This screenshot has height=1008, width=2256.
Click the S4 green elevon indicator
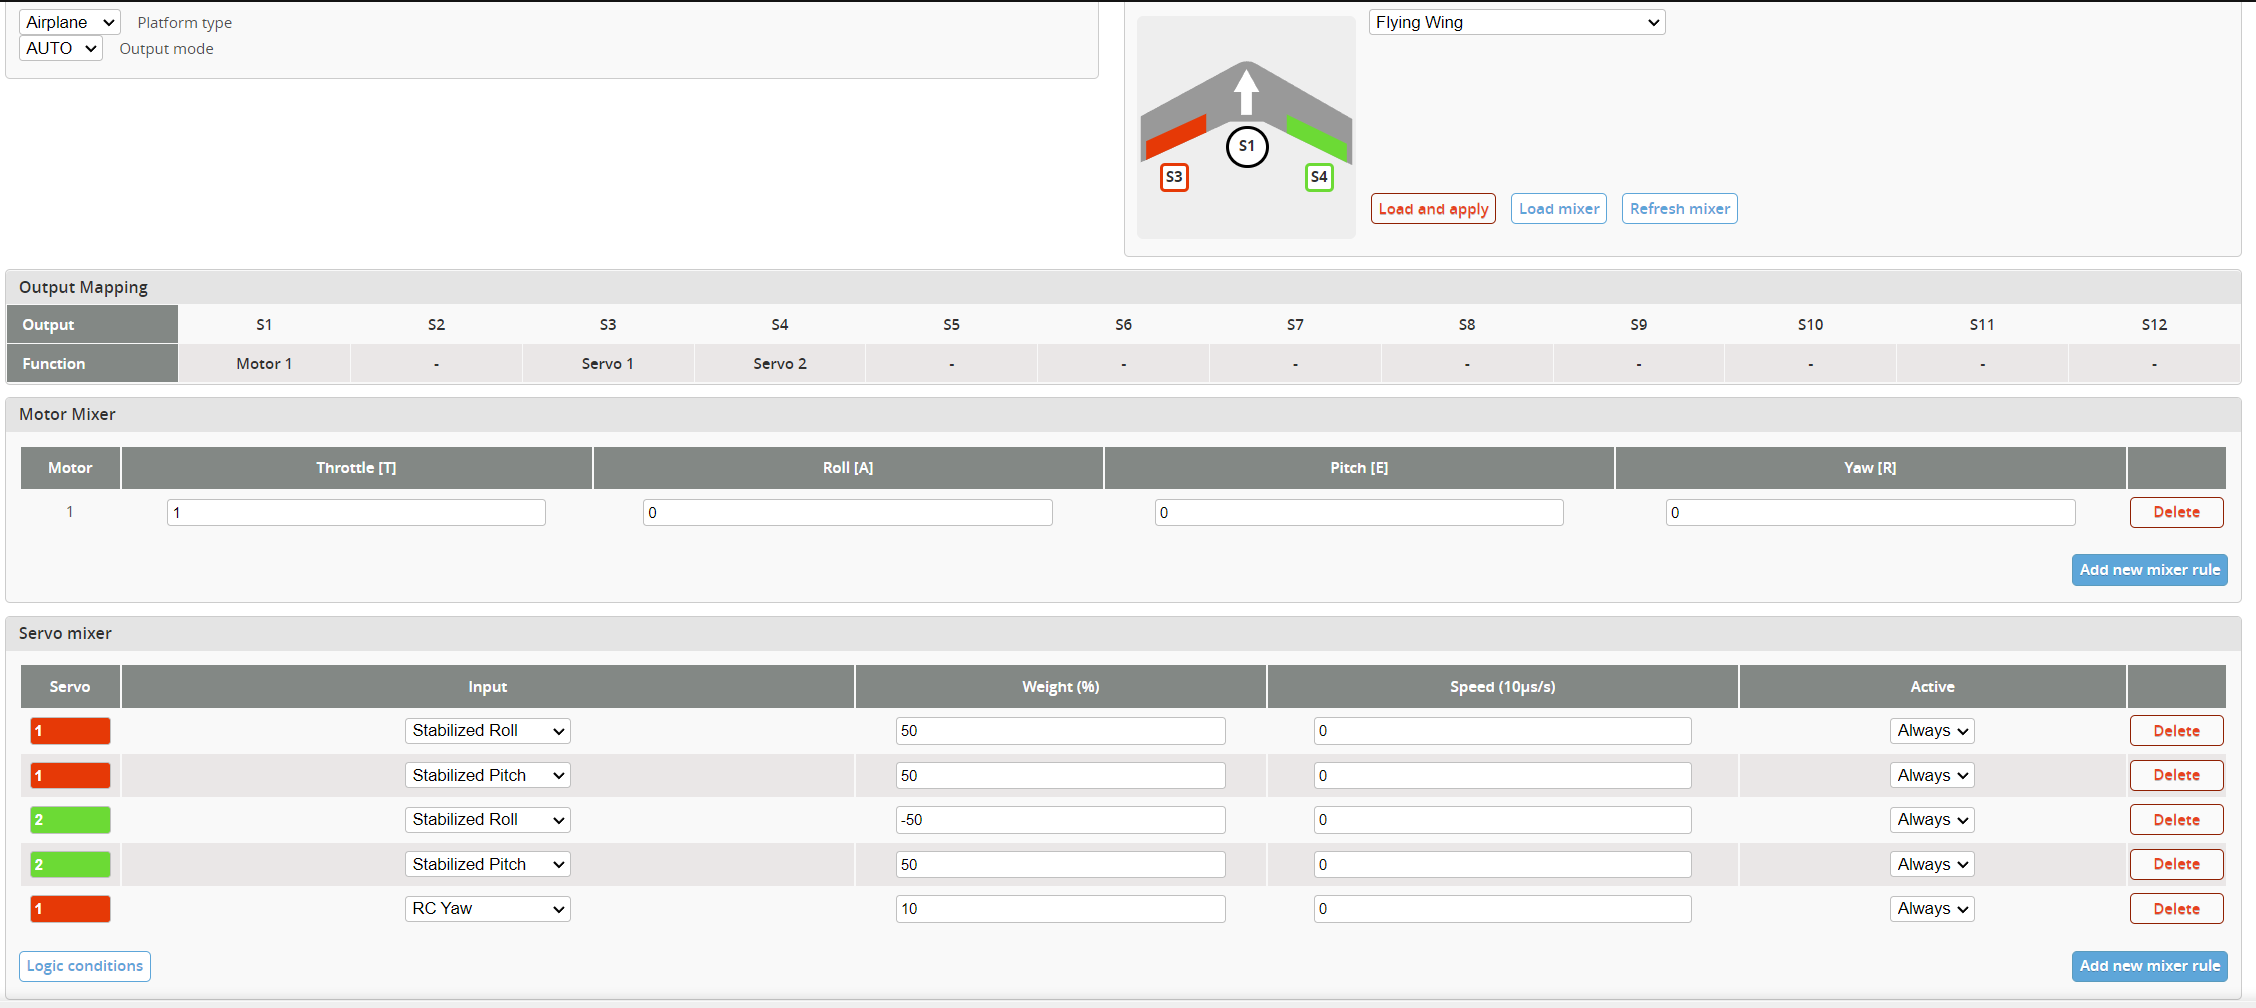(x=1319, y=177)
